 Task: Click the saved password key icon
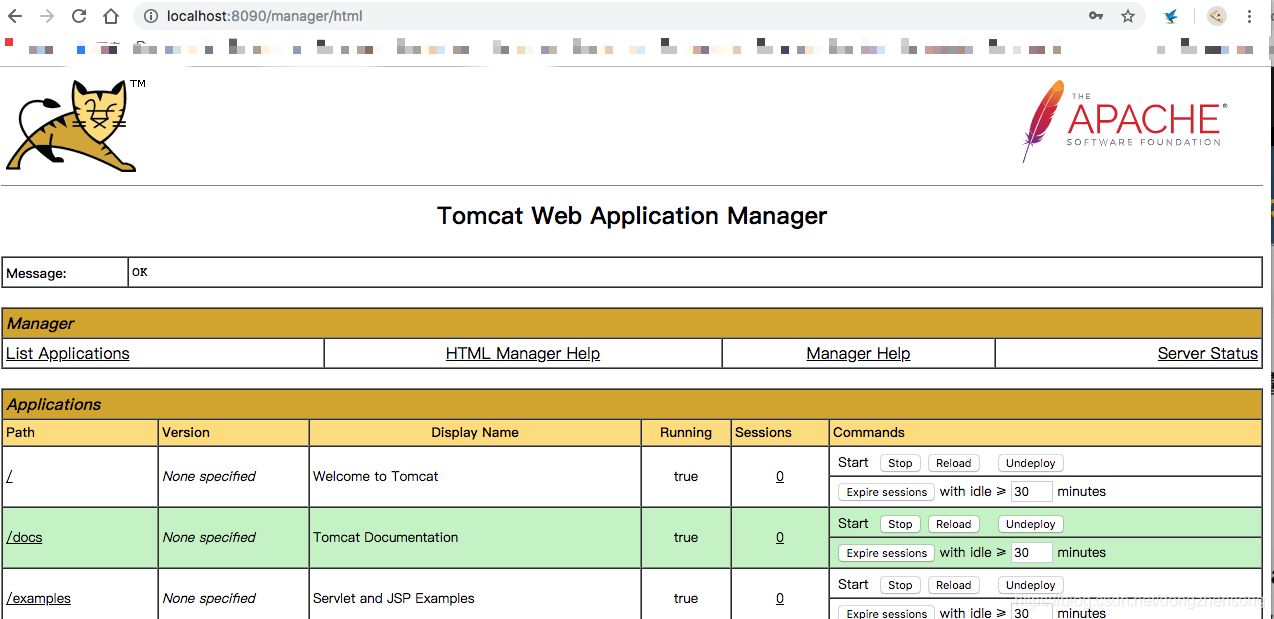point(1096,16)
